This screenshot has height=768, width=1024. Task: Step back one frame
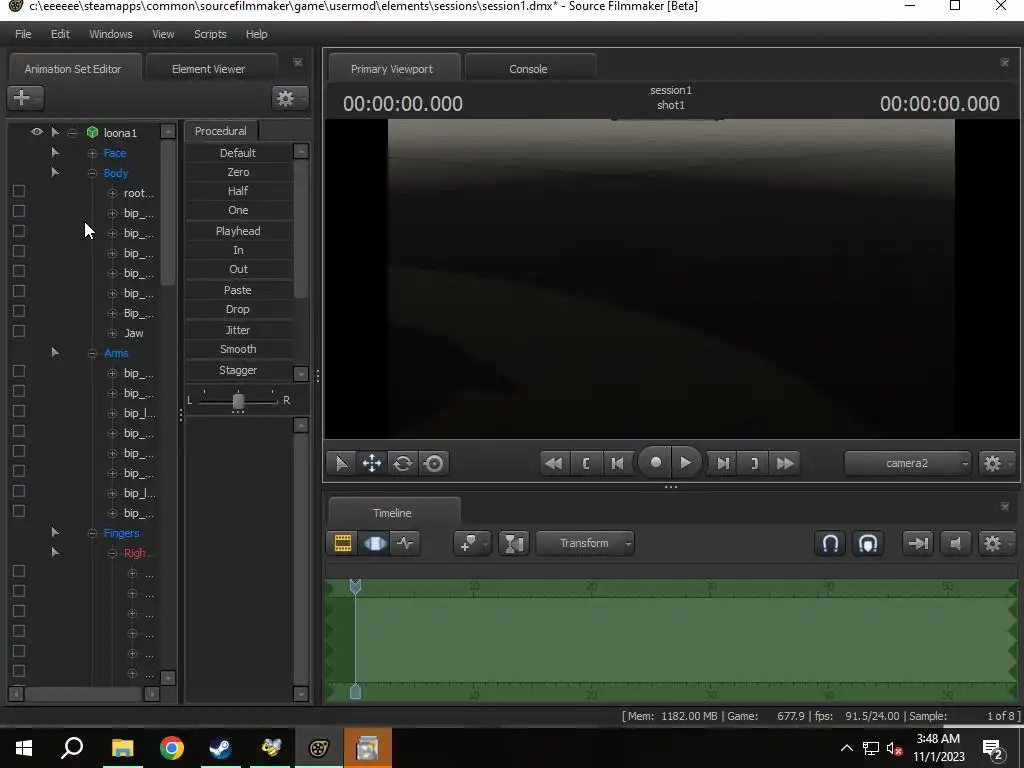click(617, 464)
